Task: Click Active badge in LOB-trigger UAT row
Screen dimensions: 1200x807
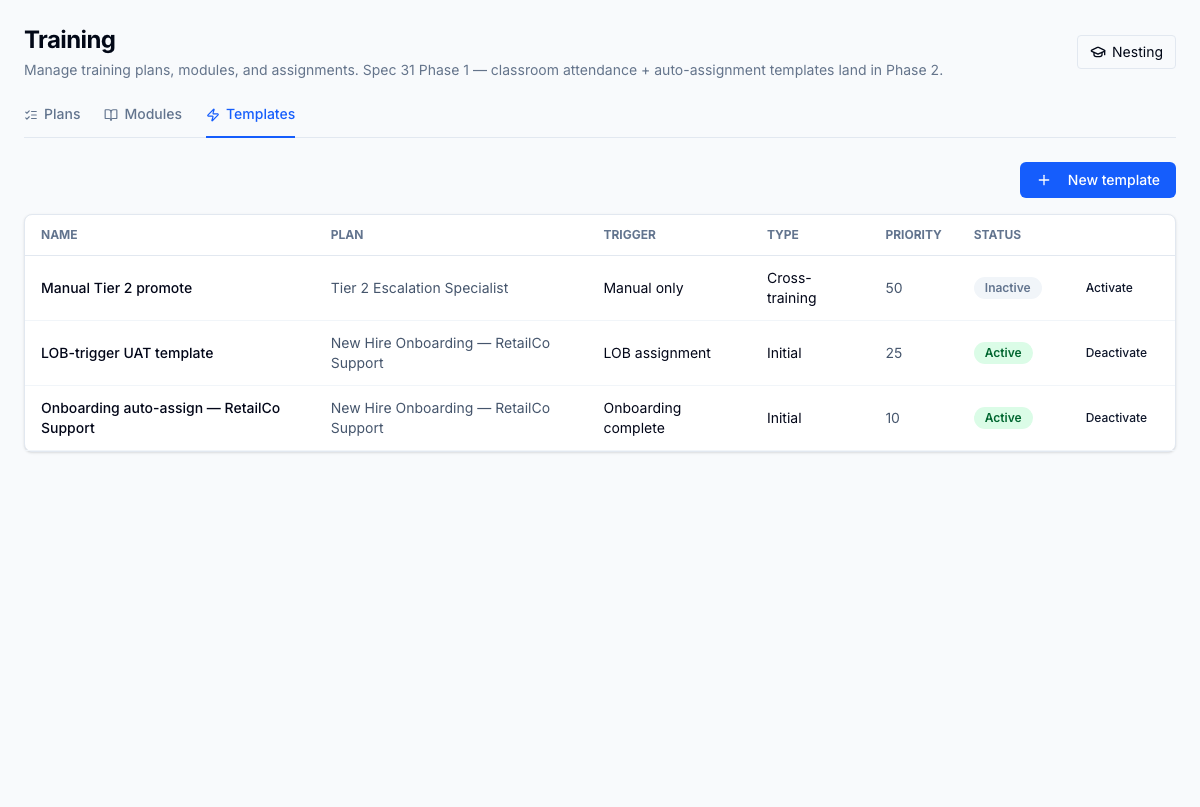Action: (1003, 353)
